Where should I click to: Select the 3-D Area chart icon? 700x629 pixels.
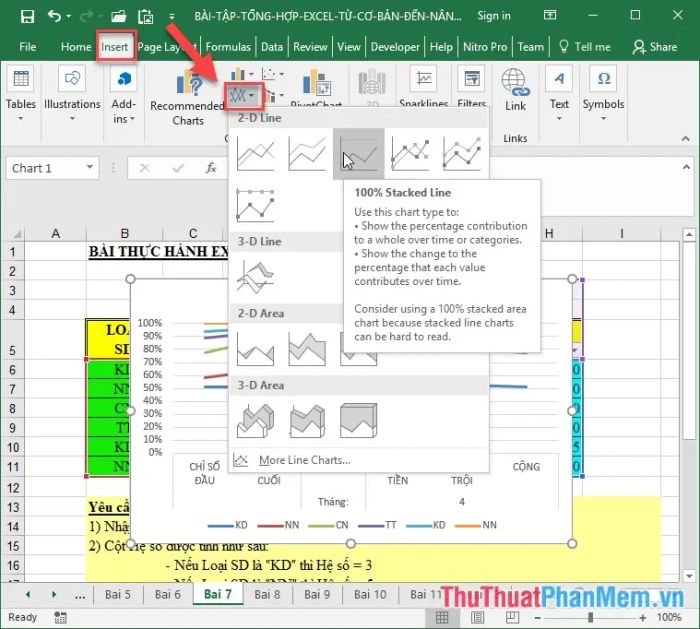point(255,421)
